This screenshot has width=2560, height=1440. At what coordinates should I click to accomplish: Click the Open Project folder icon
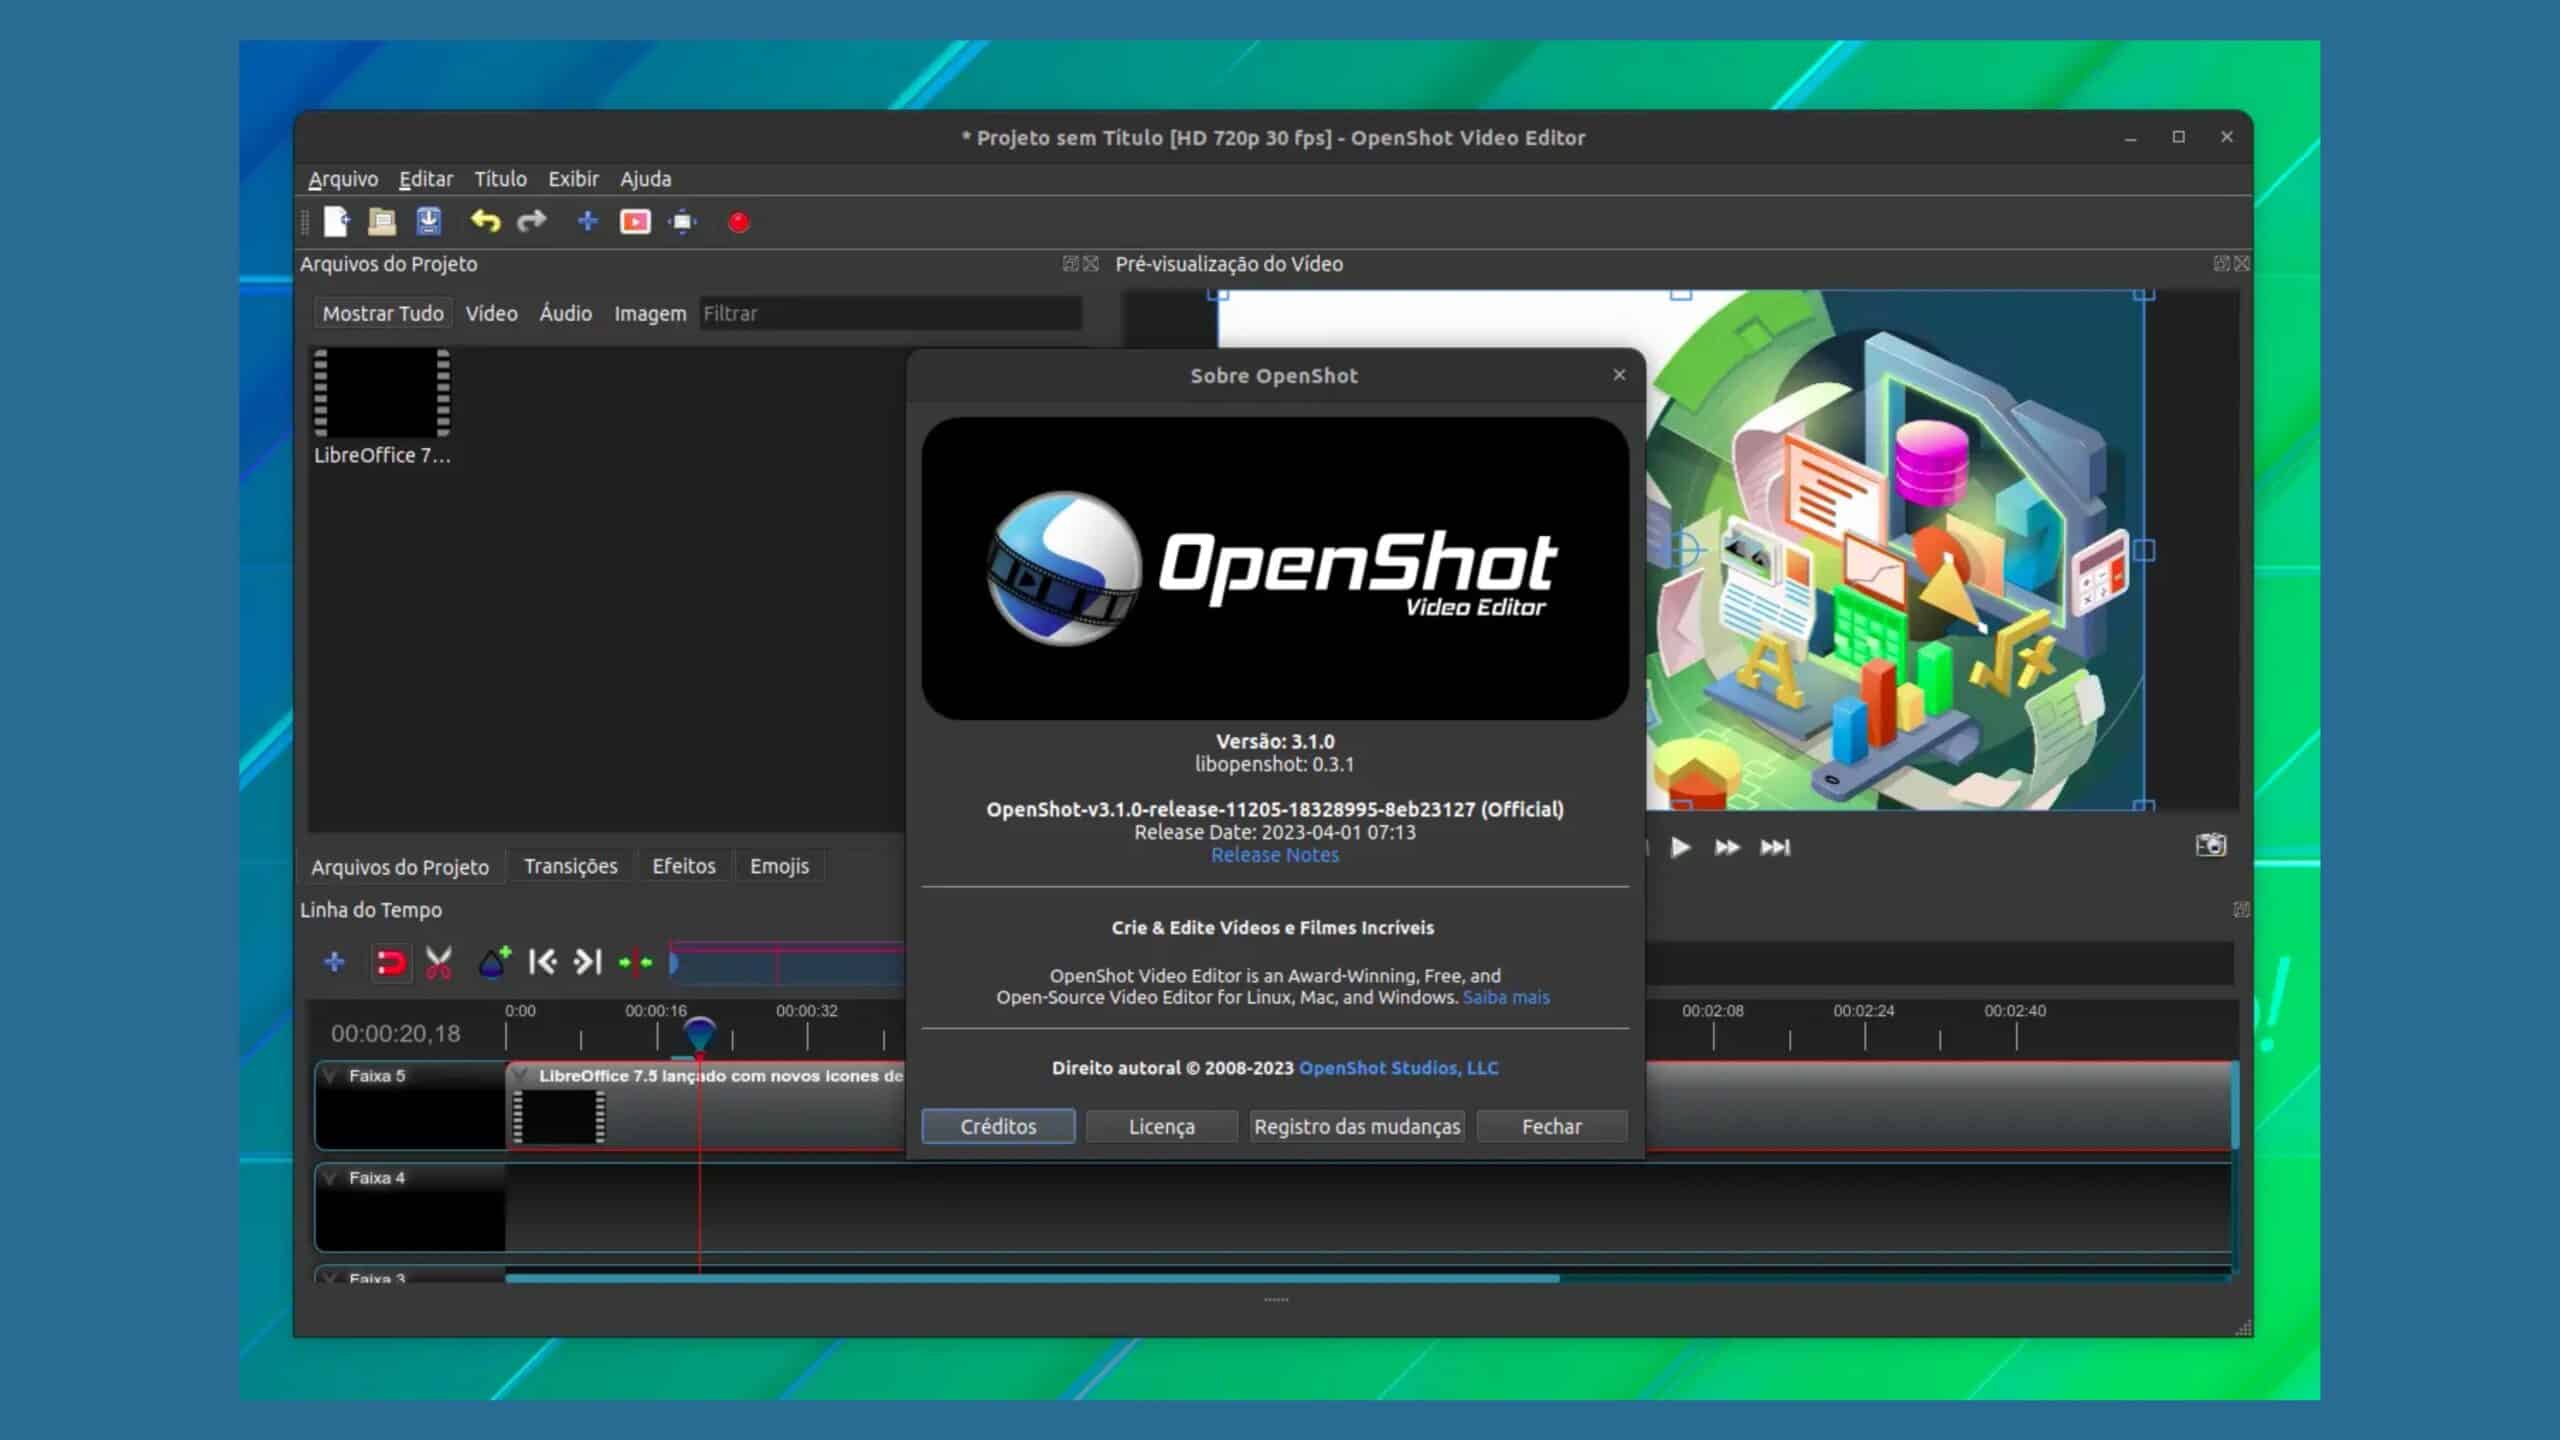382,221
